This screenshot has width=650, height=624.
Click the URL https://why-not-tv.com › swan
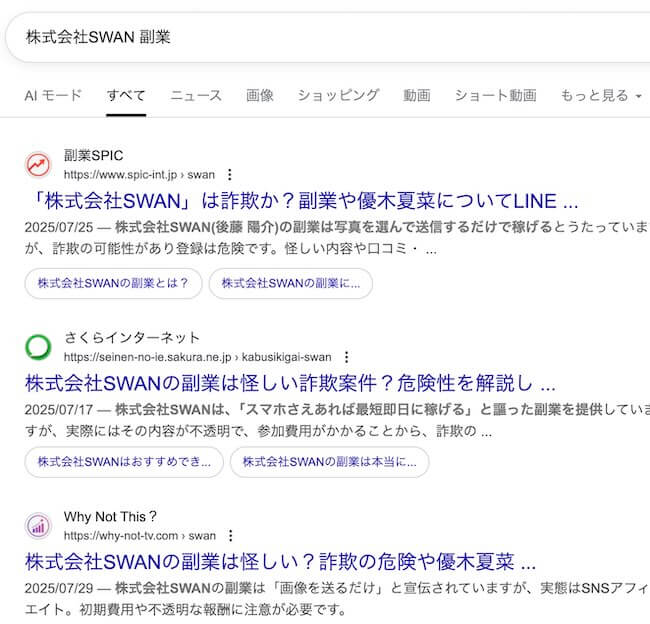point(140,536)
